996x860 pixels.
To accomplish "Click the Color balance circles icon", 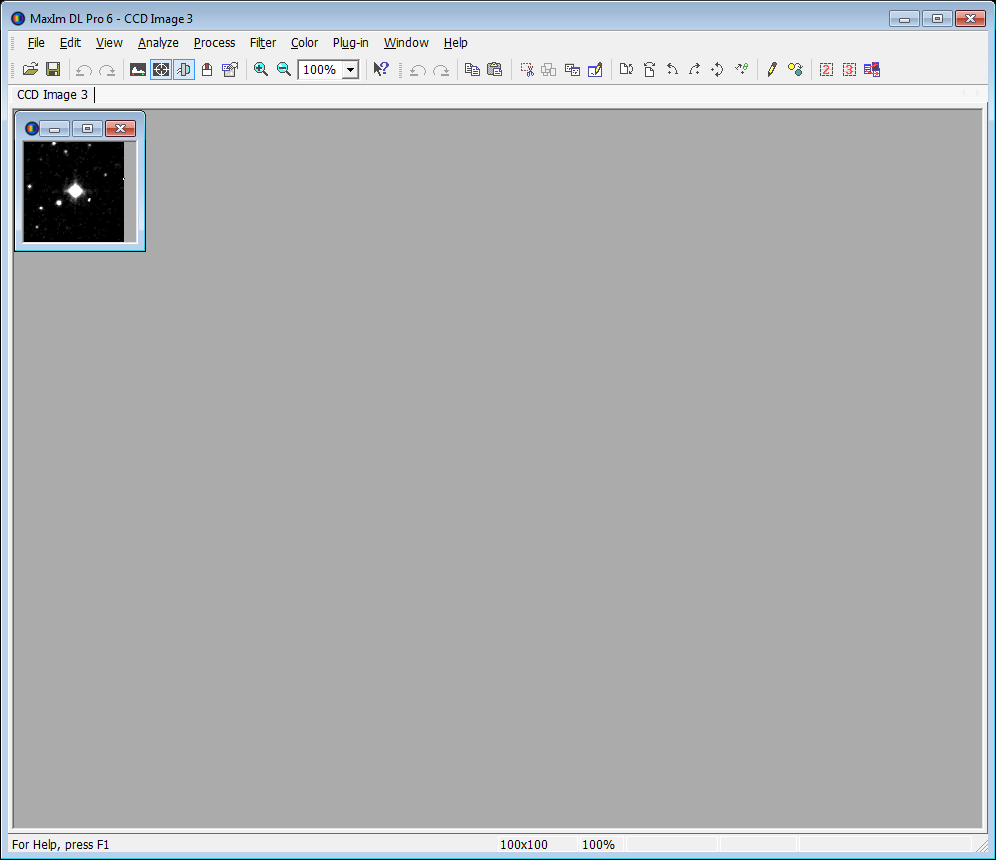I will [795, 69].
